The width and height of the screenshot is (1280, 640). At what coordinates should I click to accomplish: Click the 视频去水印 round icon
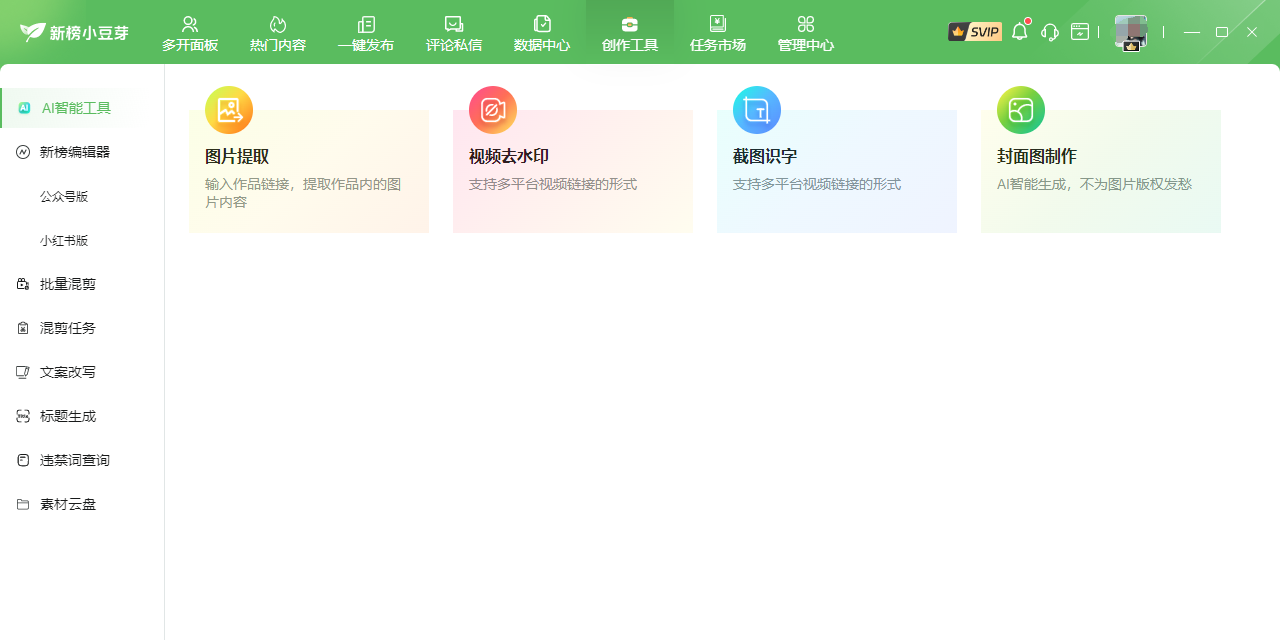(x=493, y=110)
